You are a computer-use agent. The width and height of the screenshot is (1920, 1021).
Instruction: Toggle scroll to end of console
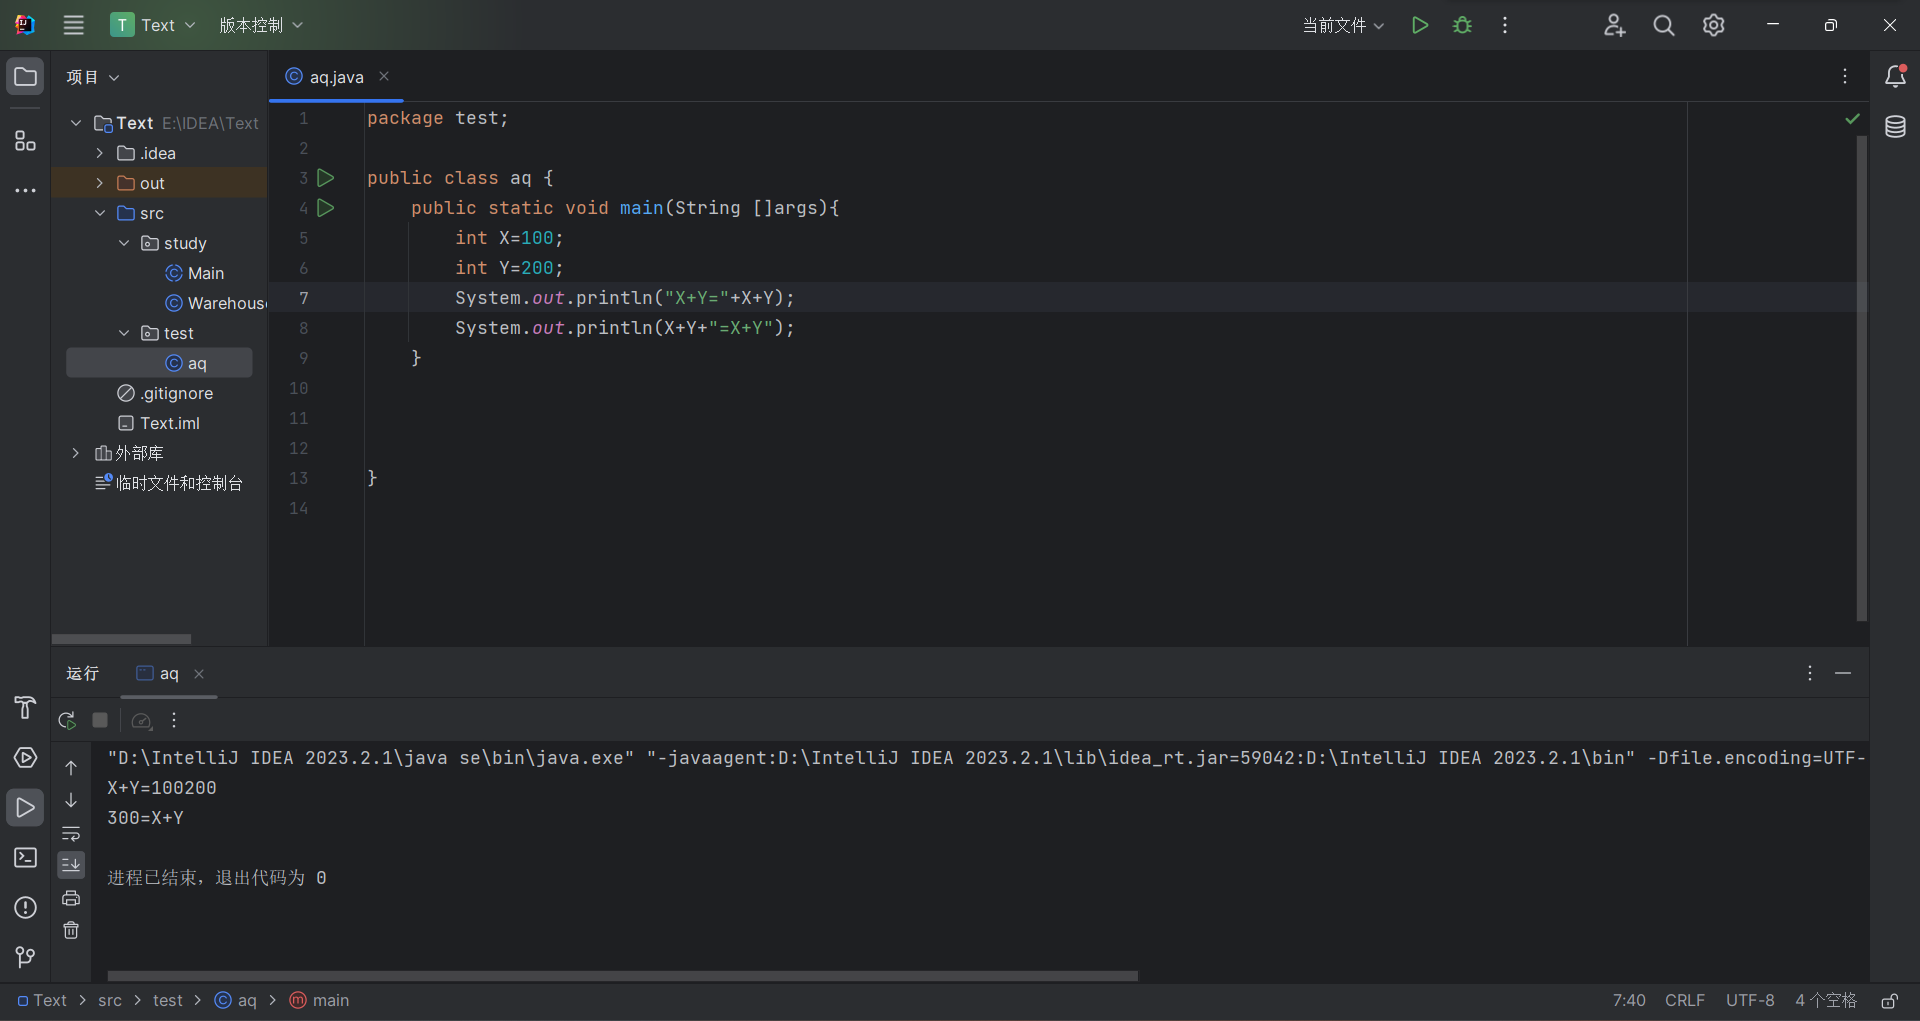[x=71, y=865]
